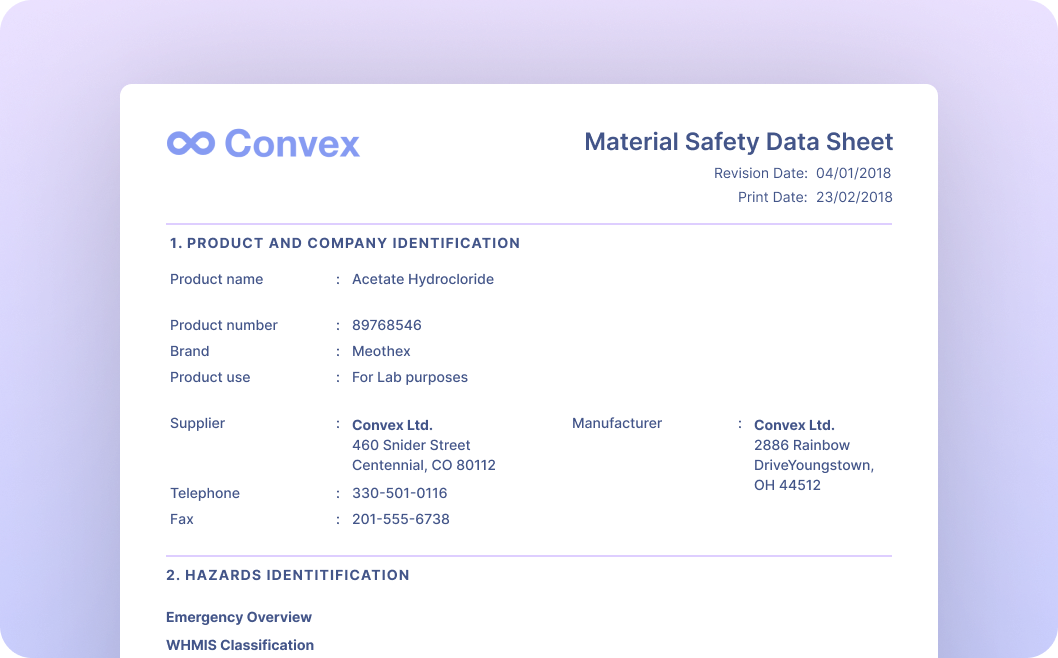Click the Convex infinity logo icon
The width and height of the screenshot is (1058, 658).
190,143
